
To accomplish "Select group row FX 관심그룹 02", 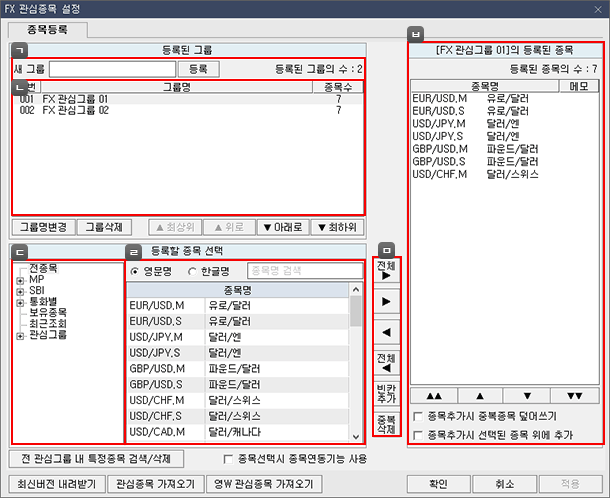I will [x=188, y=110].
